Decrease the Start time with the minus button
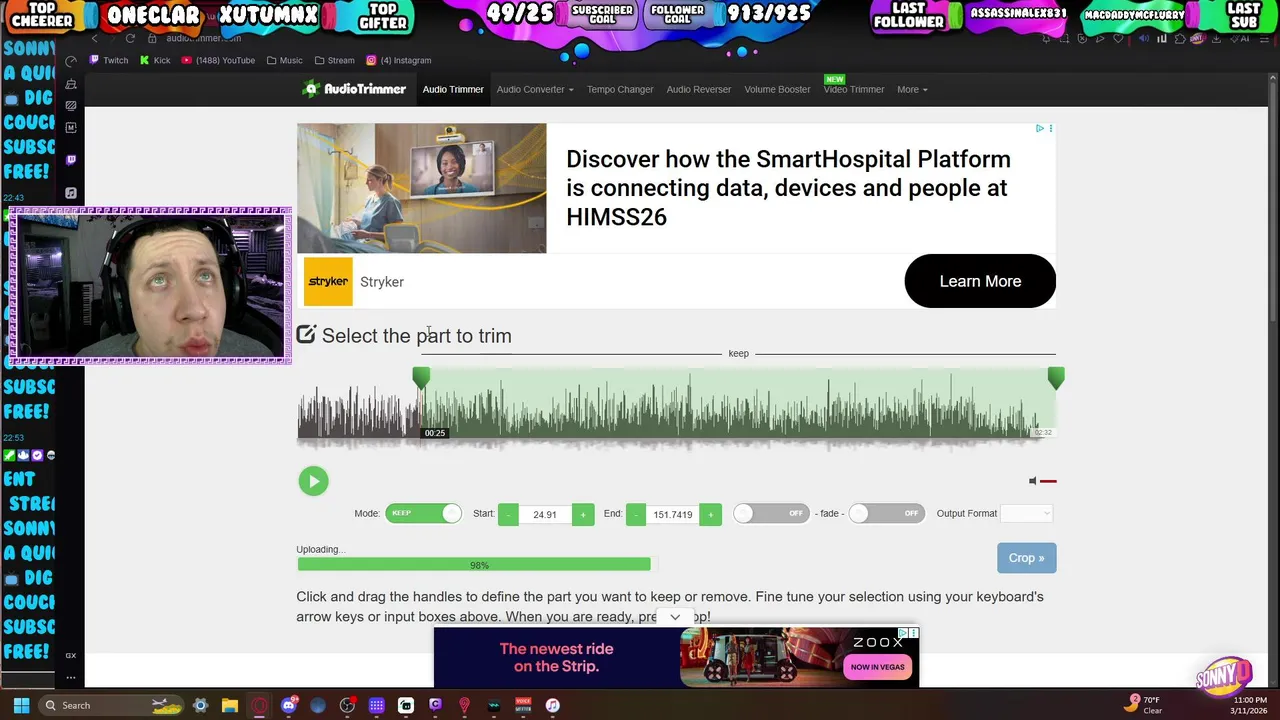 coord(508,514)
